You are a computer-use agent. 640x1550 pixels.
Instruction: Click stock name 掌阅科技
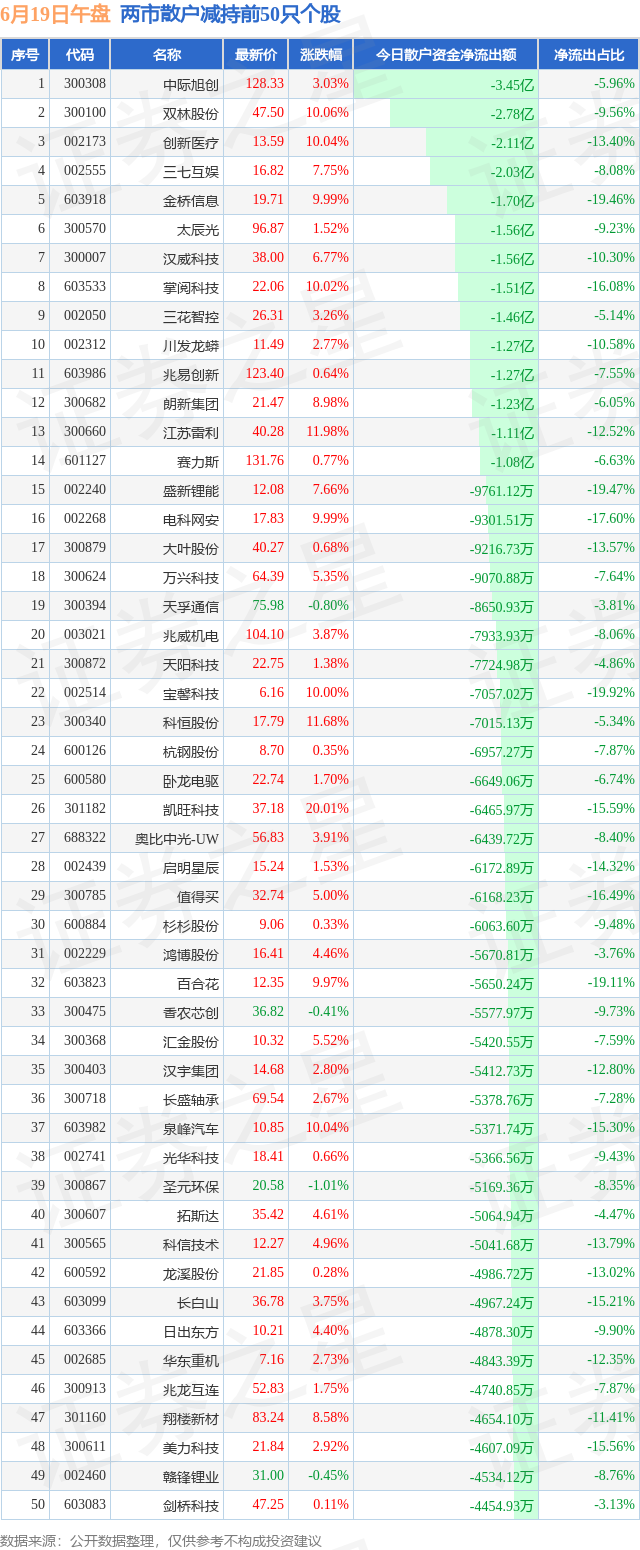click(191, 287)
